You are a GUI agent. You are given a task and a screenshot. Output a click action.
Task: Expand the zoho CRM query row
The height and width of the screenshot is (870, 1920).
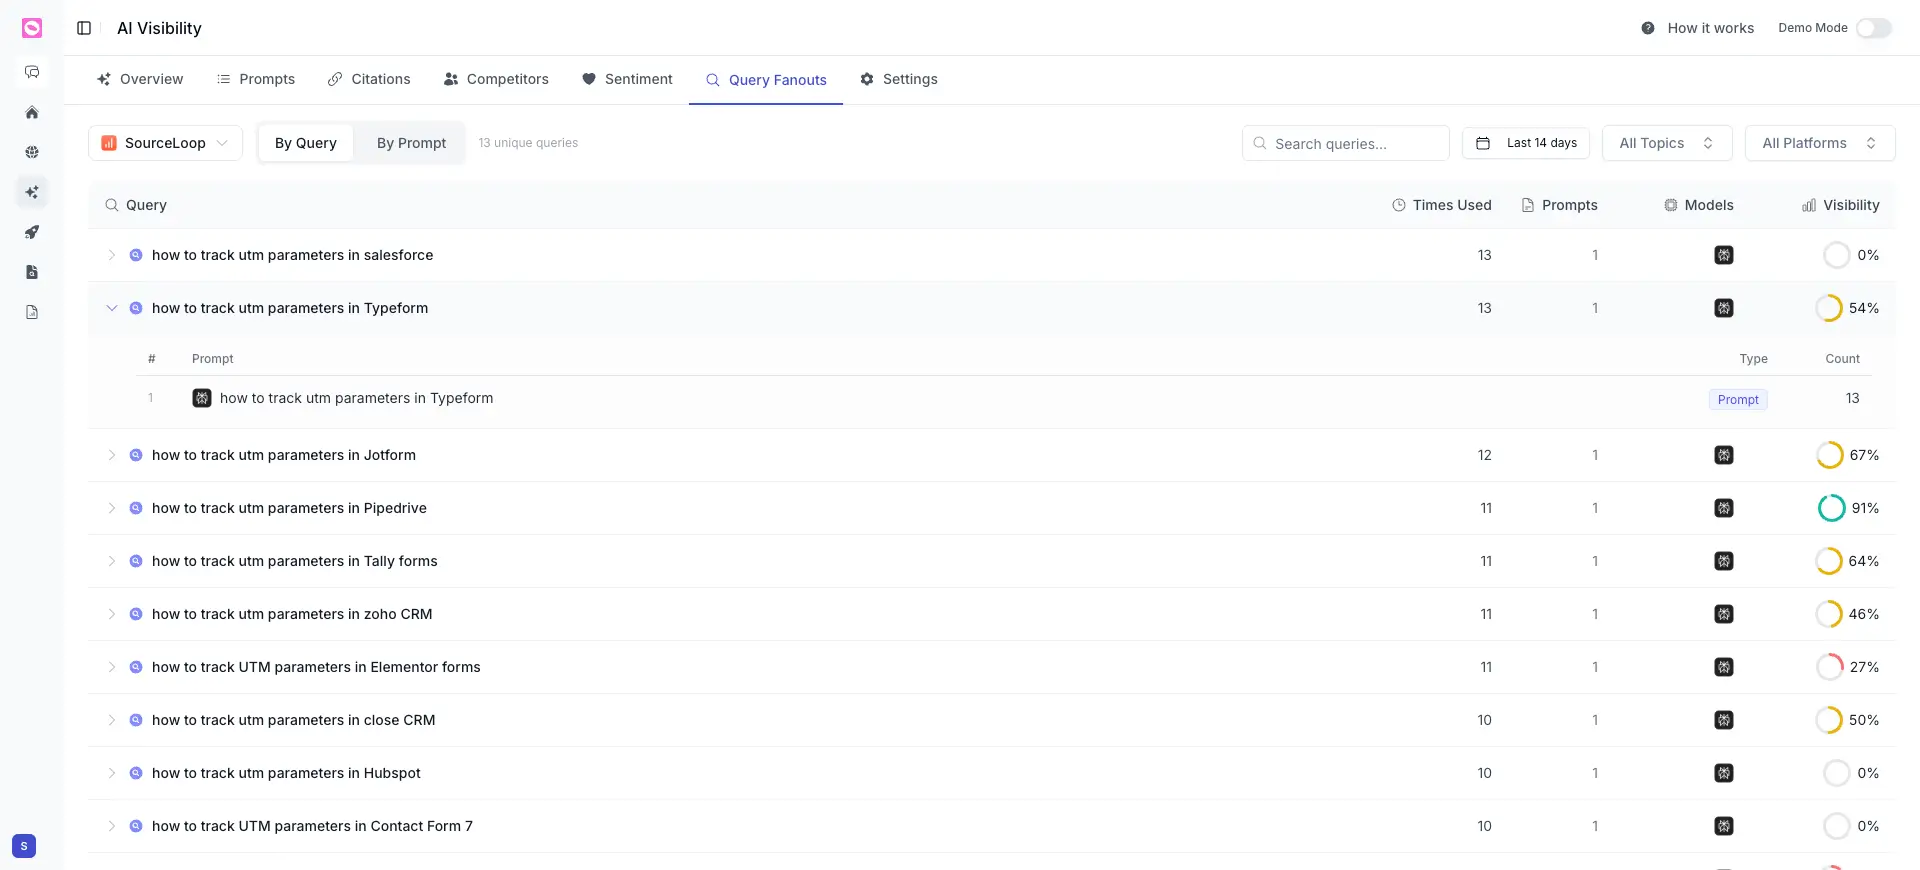(111, 614)
